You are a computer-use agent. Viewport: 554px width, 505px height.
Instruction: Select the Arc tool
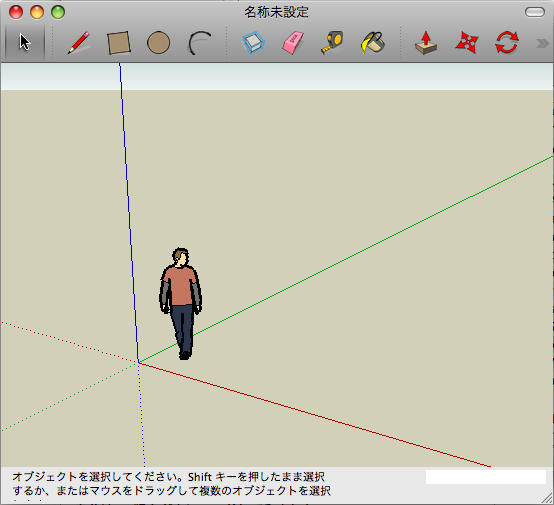click(199, 43)
